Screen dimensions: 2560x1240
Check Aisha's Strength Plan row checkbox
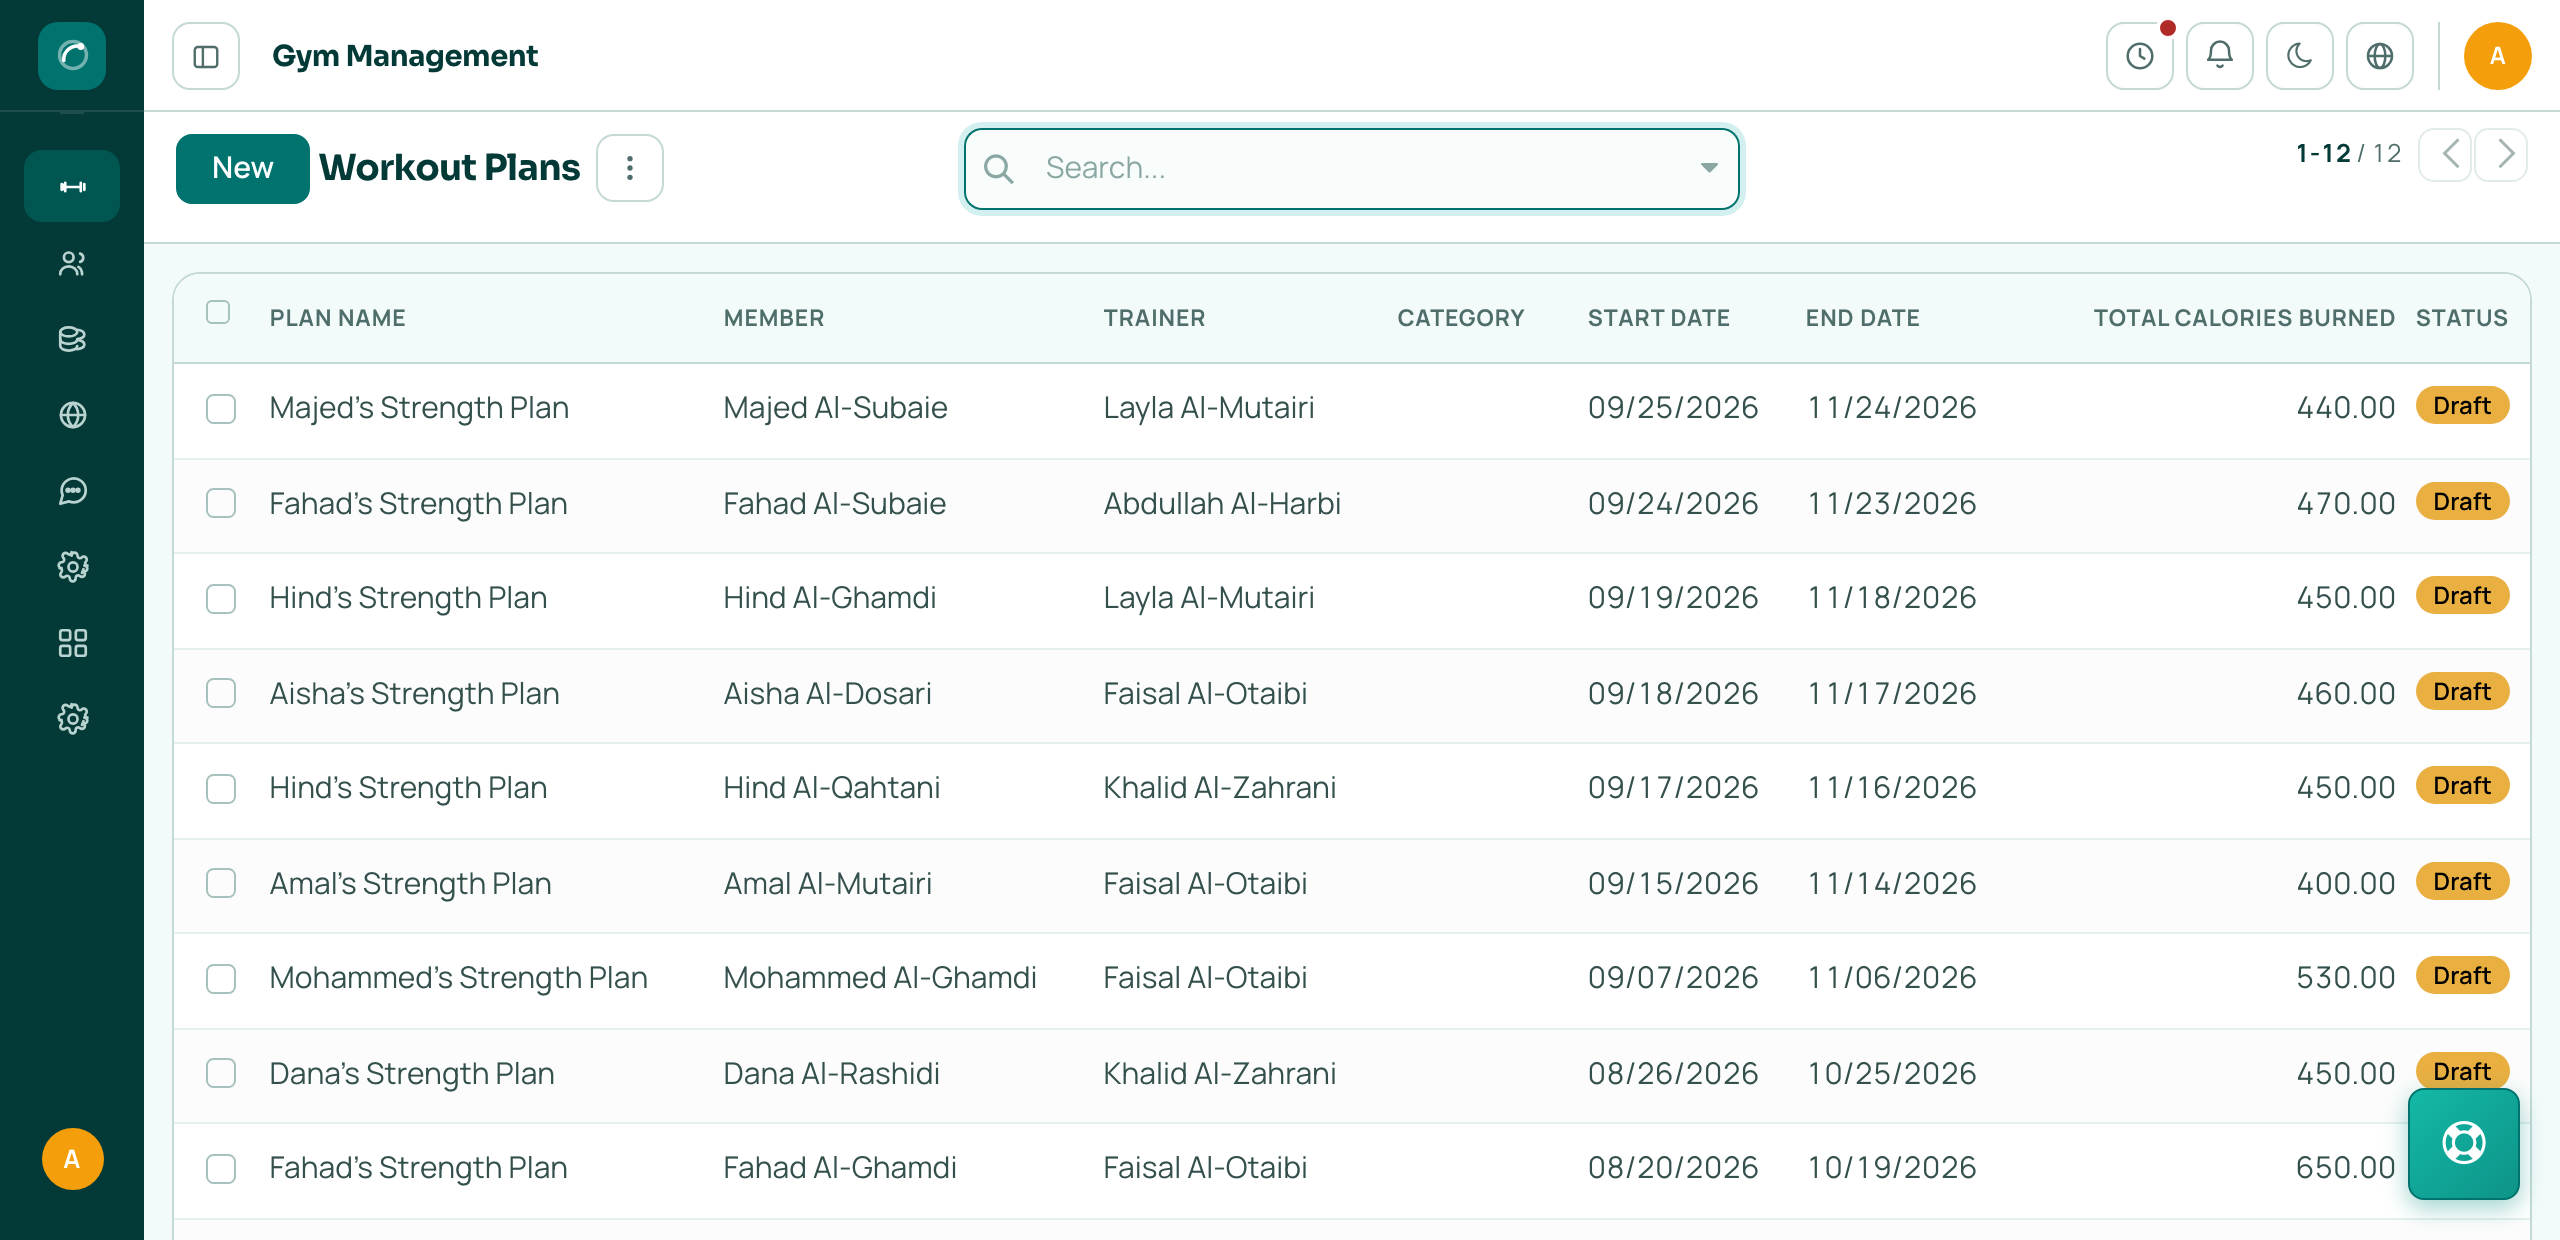221,693
